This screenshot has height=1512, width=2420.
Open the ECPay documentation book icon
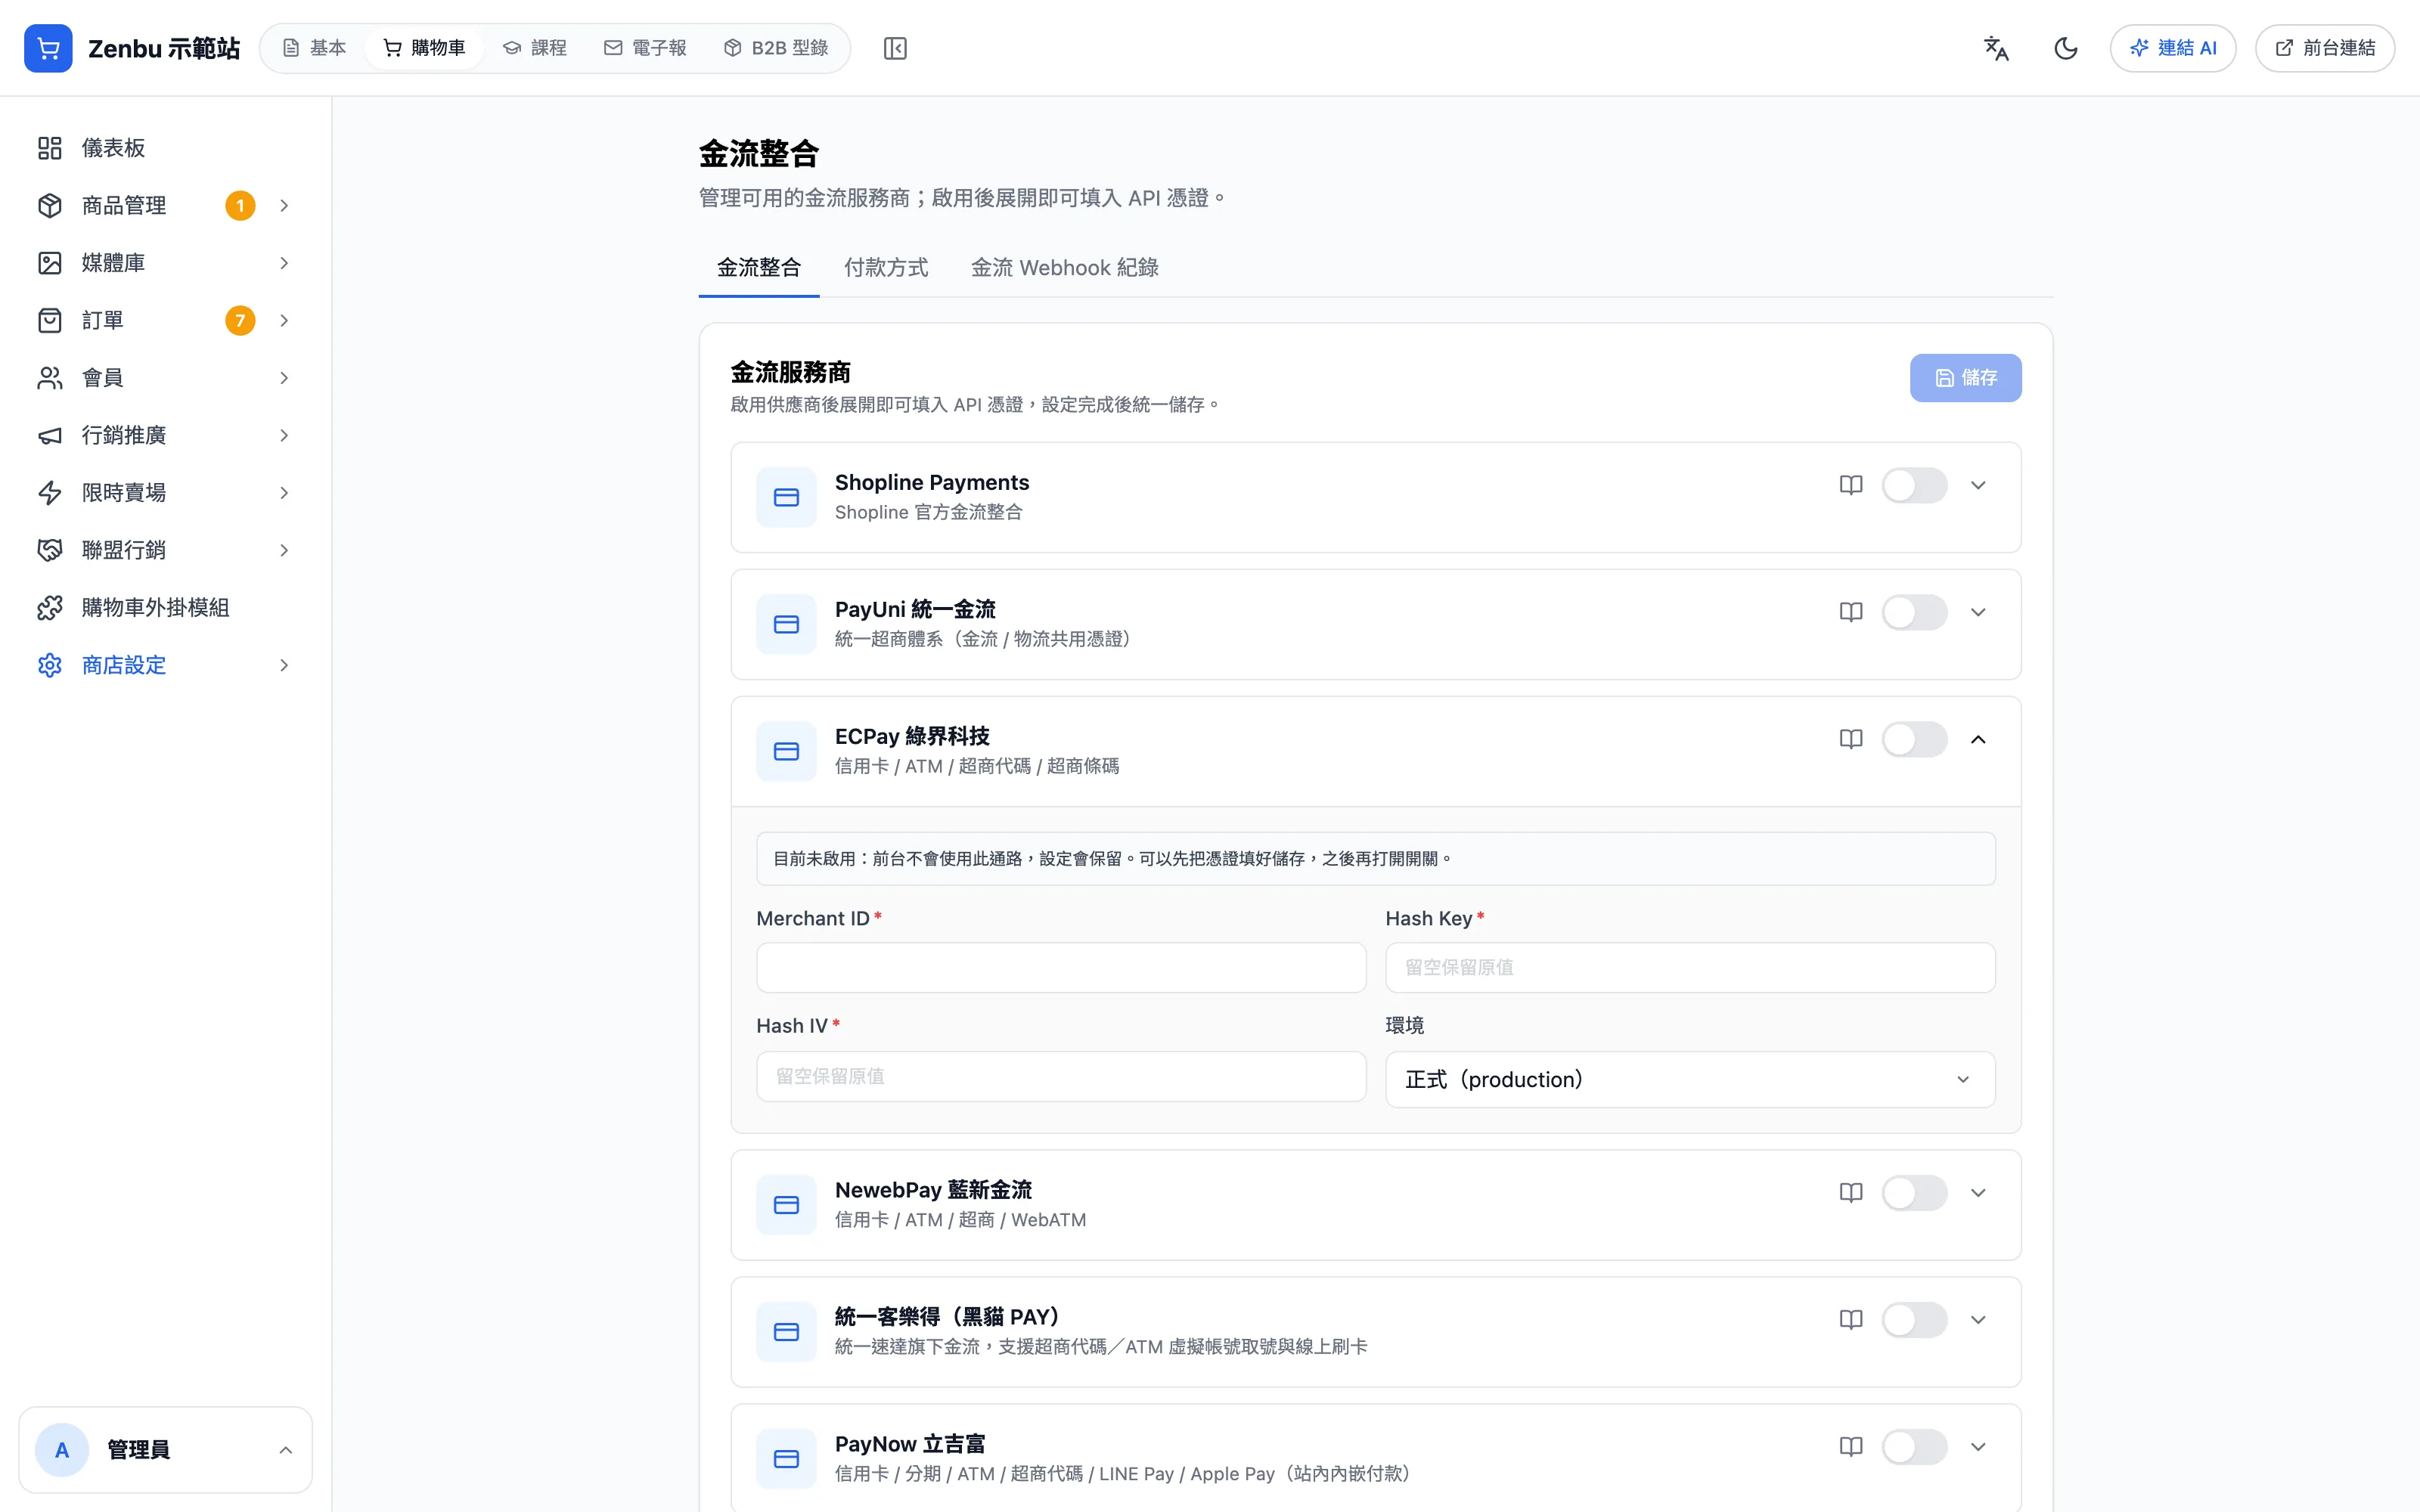click(1851, 739)
